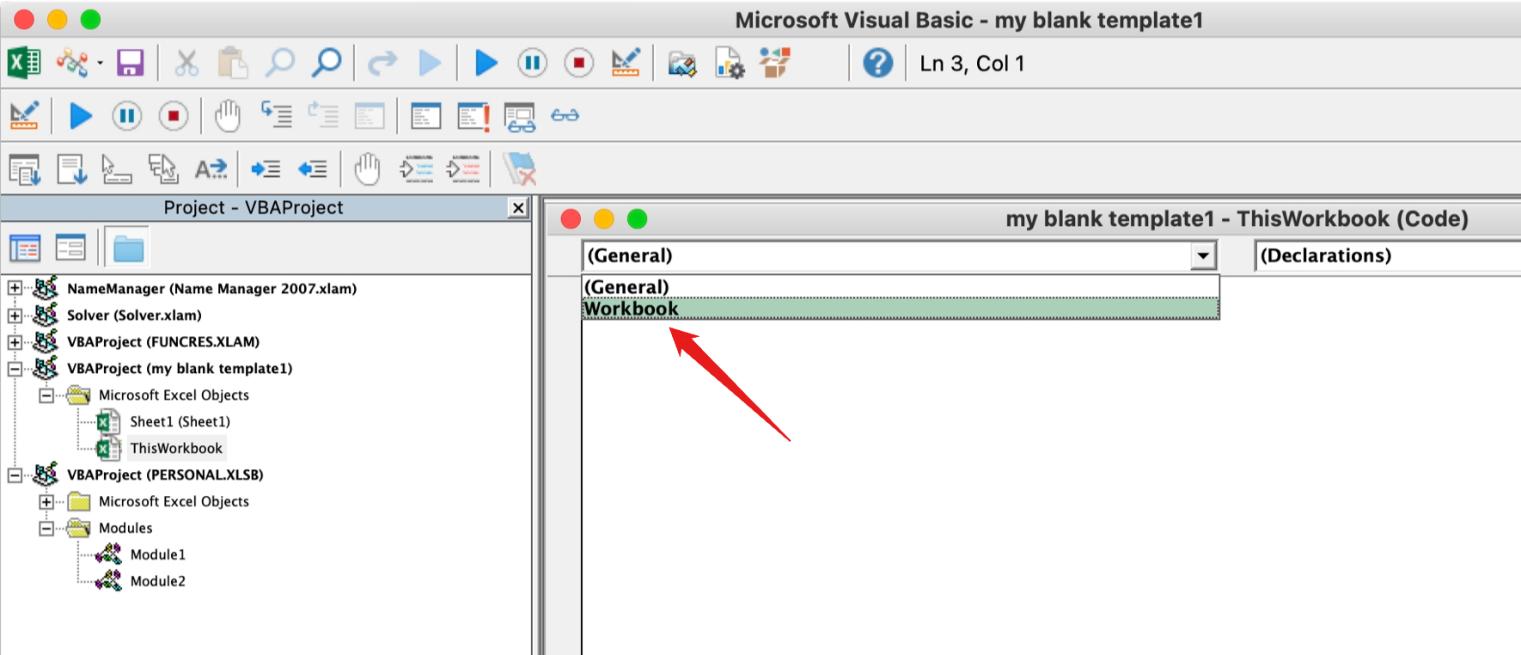Expand the Solver (Solver.xlam) node
This screenshot has height=655, width=1521.
point(14,315)
